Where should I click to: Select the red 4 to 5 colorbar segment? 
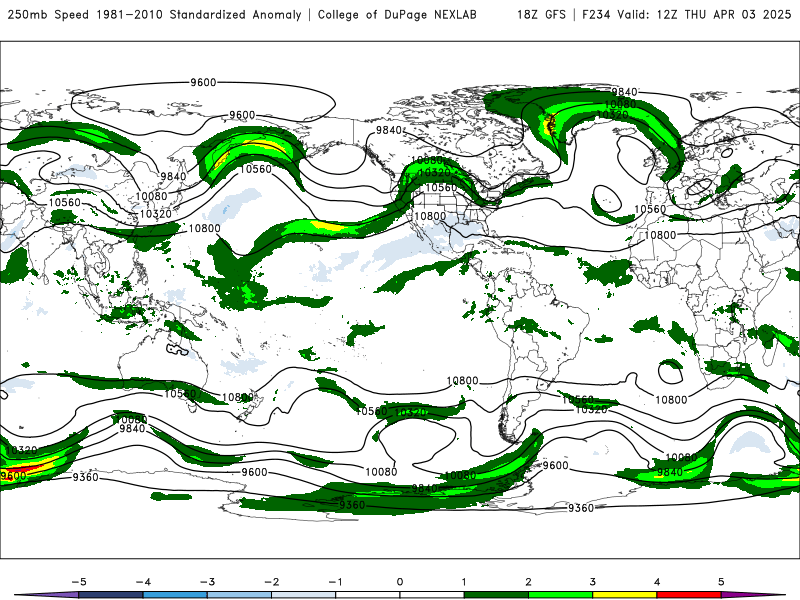tap(689, 595)
